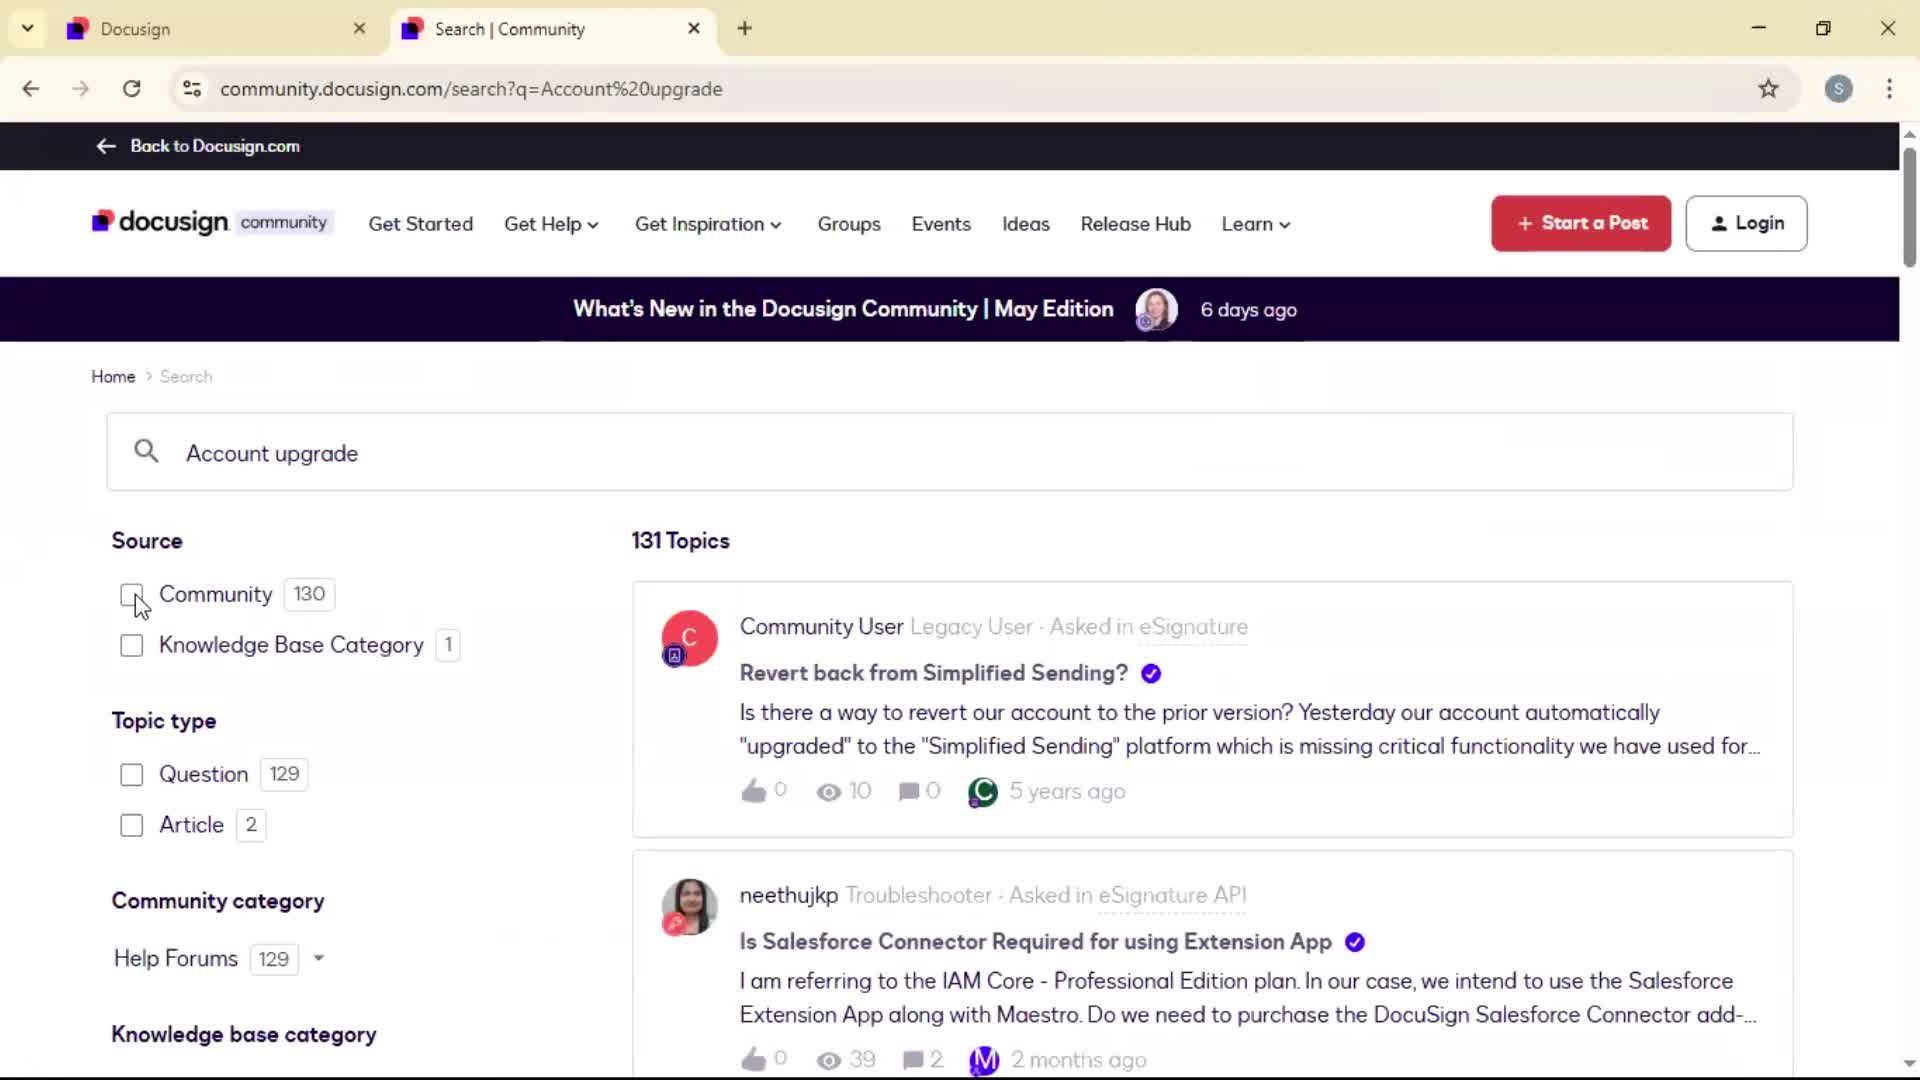Check the Question topic type filter
Image resolution: width=1920 pixels, height=1080 pixels.
[x=131, y=775]
